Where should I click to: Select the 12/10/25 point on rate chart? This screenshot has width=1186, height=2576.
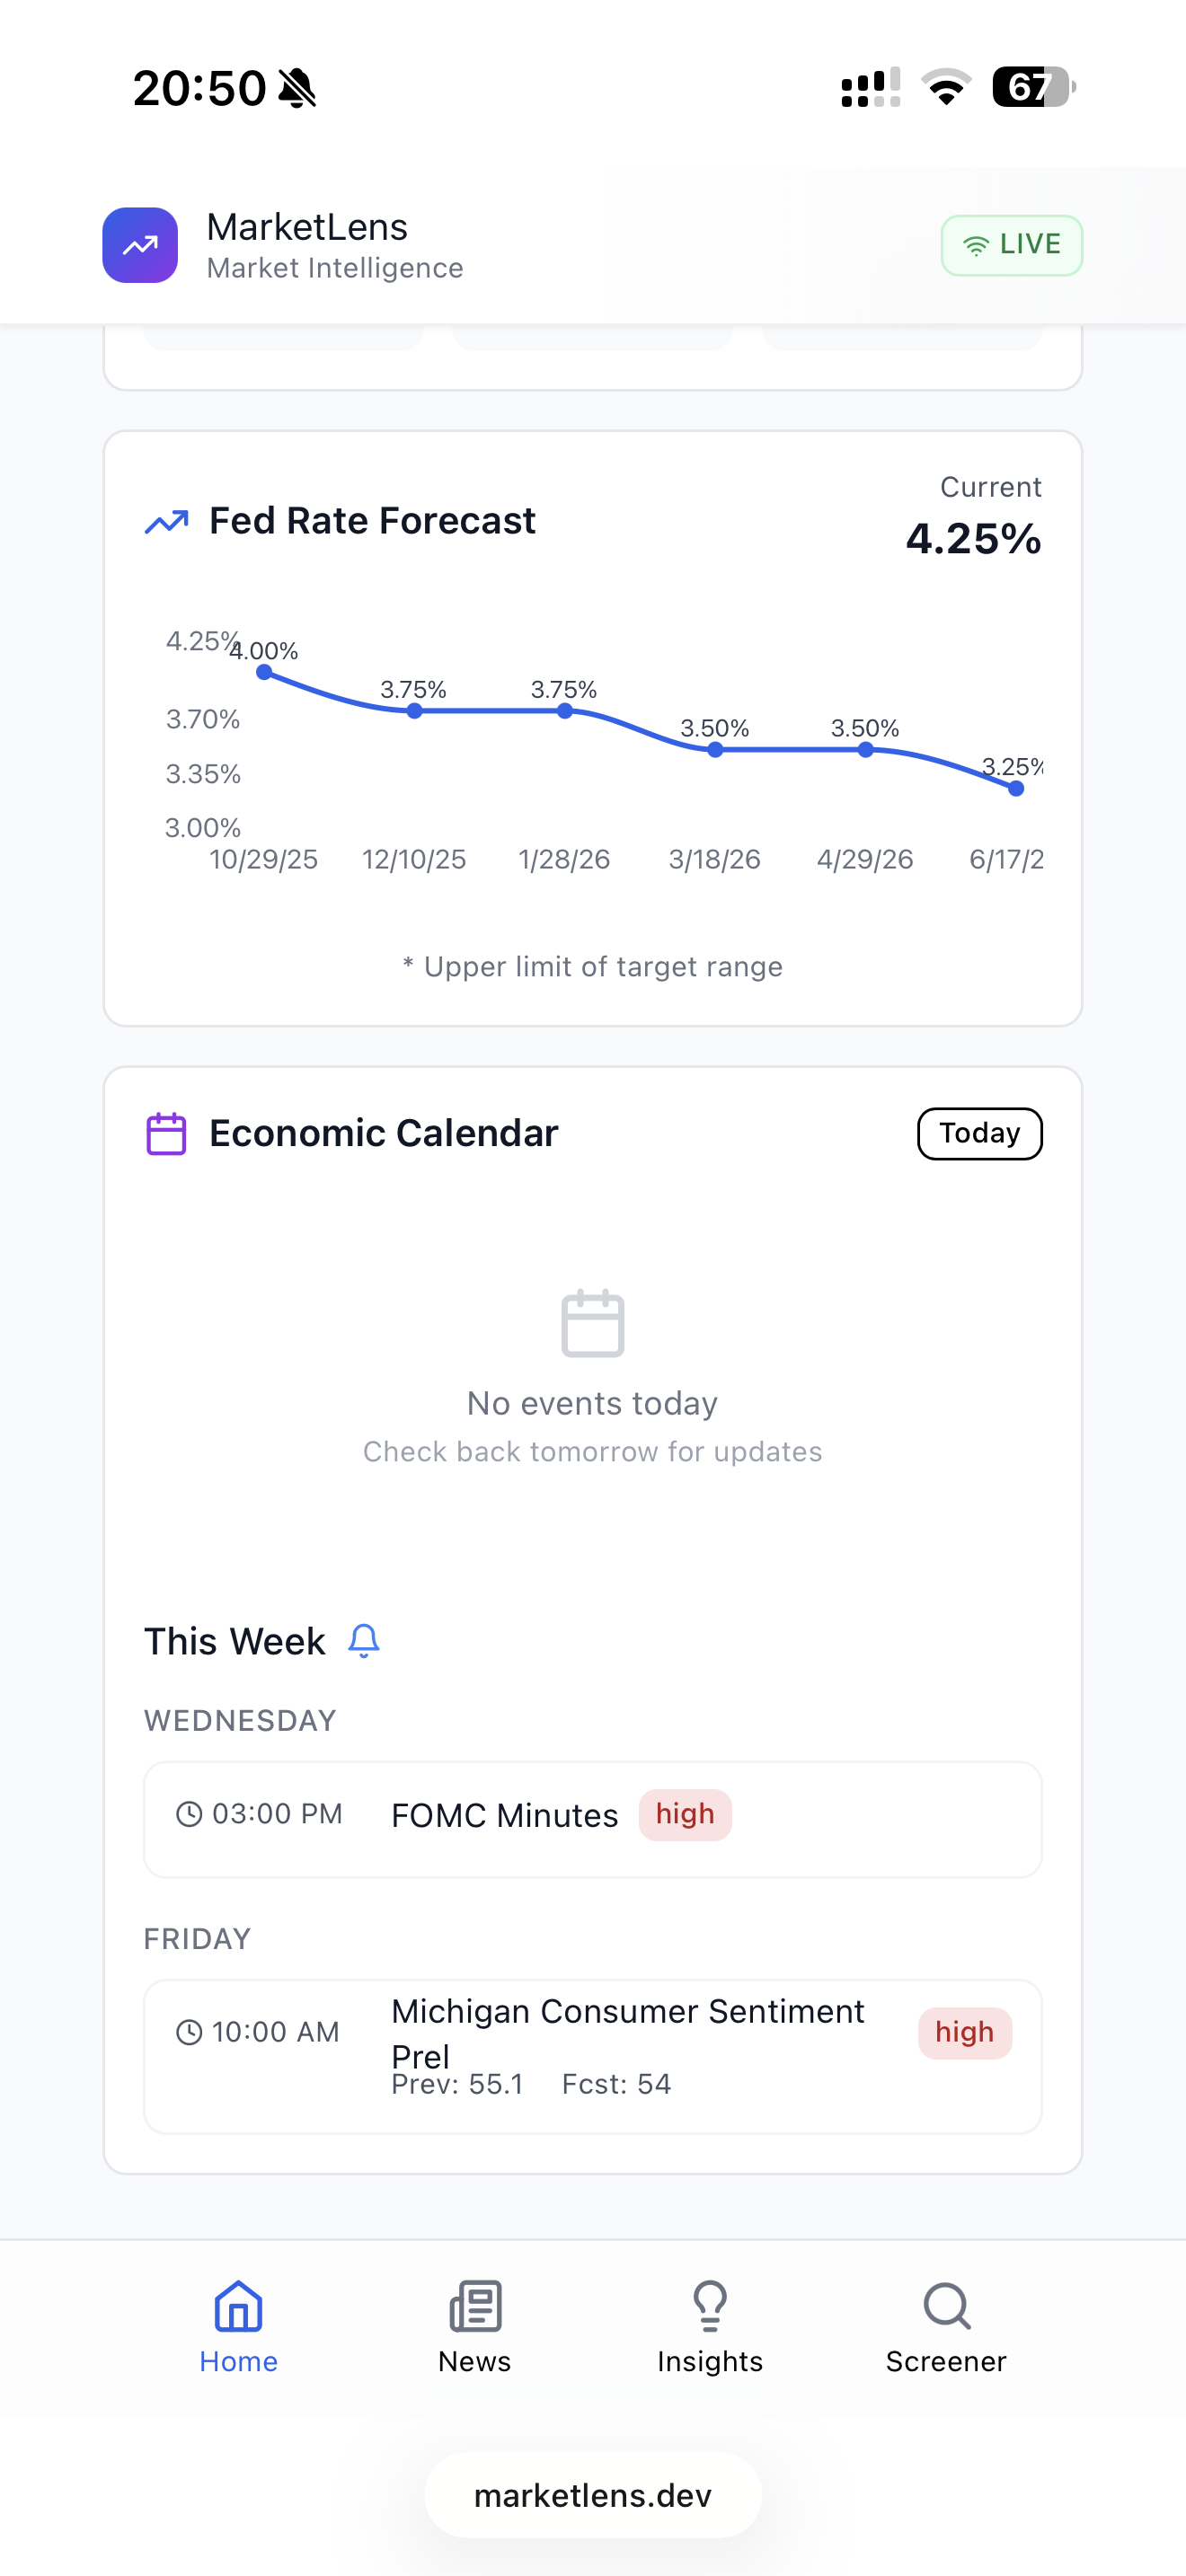click(414, 711)
